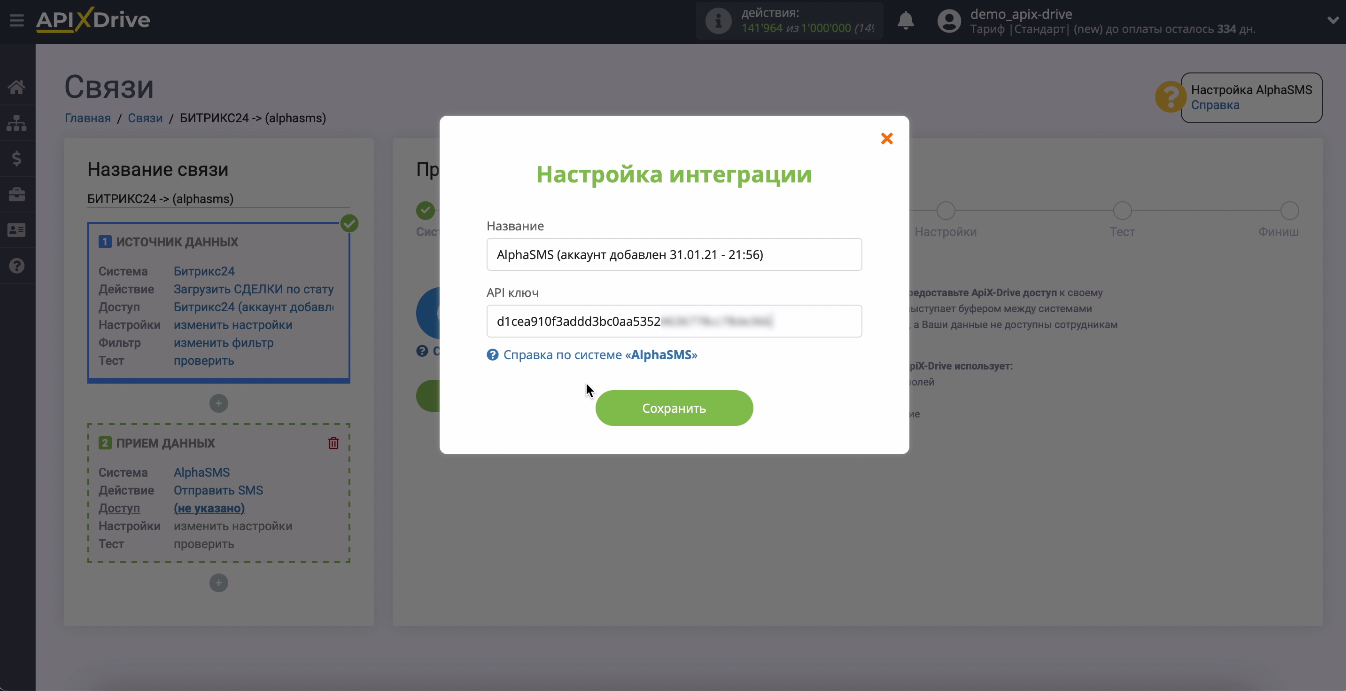Open Загрузить СДЕЛКИ action link
The width and height of the screenshot is (1346, 691).
click(254, 289)
